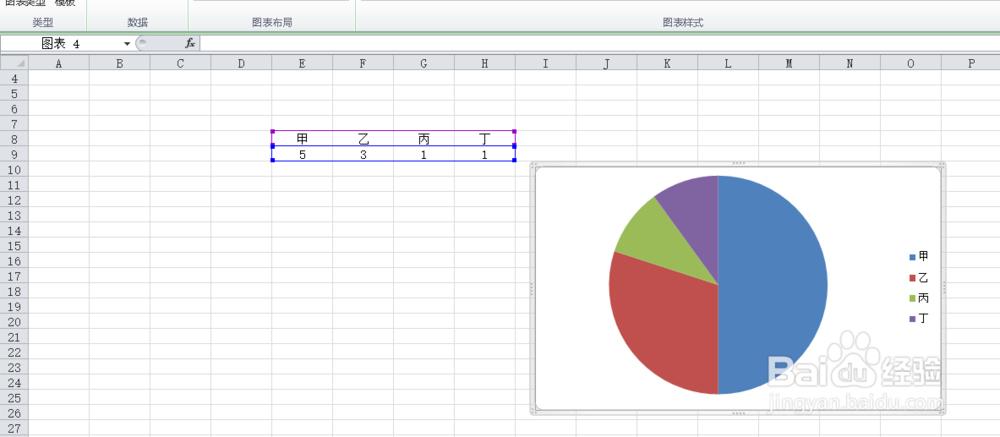Click the red legend color marker for 乙
1000x437 pixels.
[912, 278]
